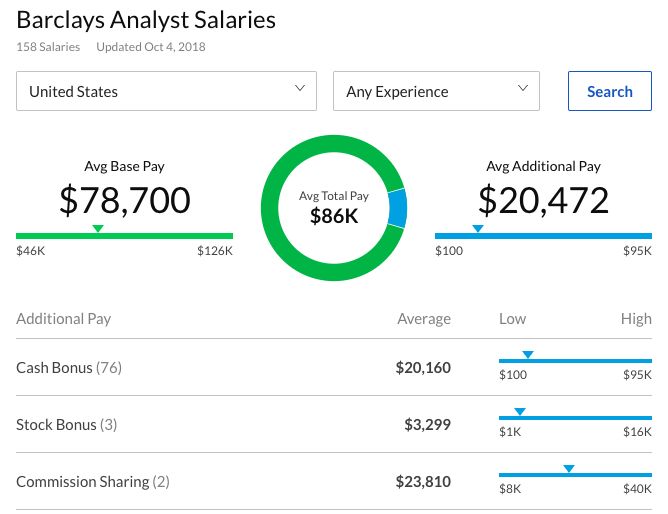Viewport: 668px width, 514px height.
Task: Click the Avg Base Pay label
Action: (x=124, y=166)
